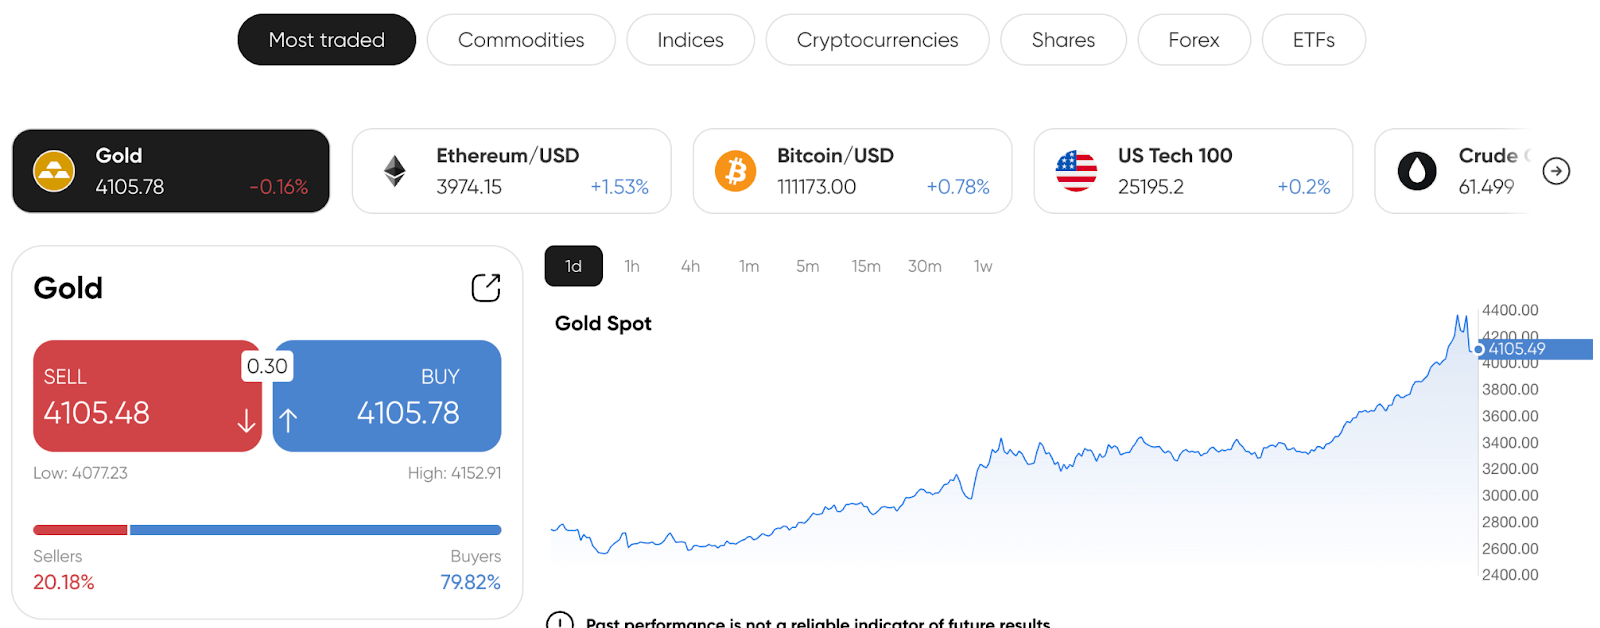Select the 1h chart timeframe
The image size is (1600, 628).
point(632,266)
